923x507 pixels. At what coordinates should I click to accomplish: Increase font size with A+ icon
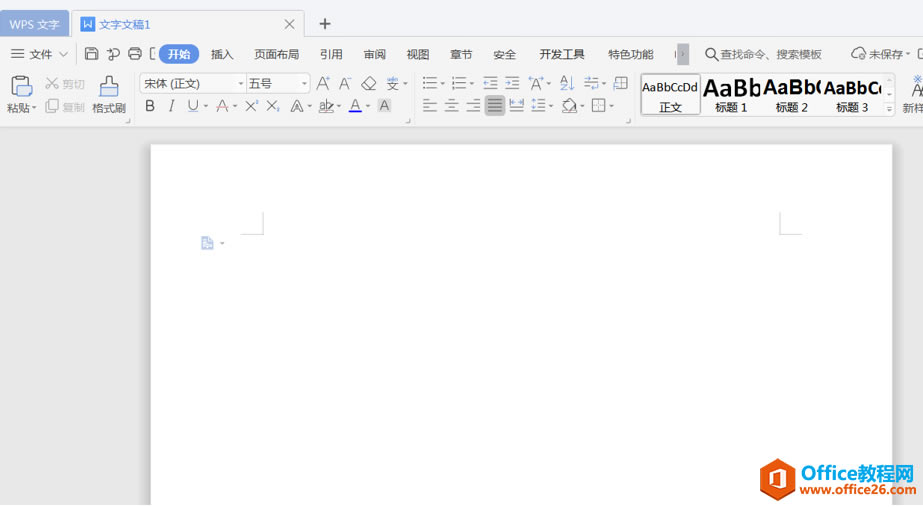(x=323, y=84)
